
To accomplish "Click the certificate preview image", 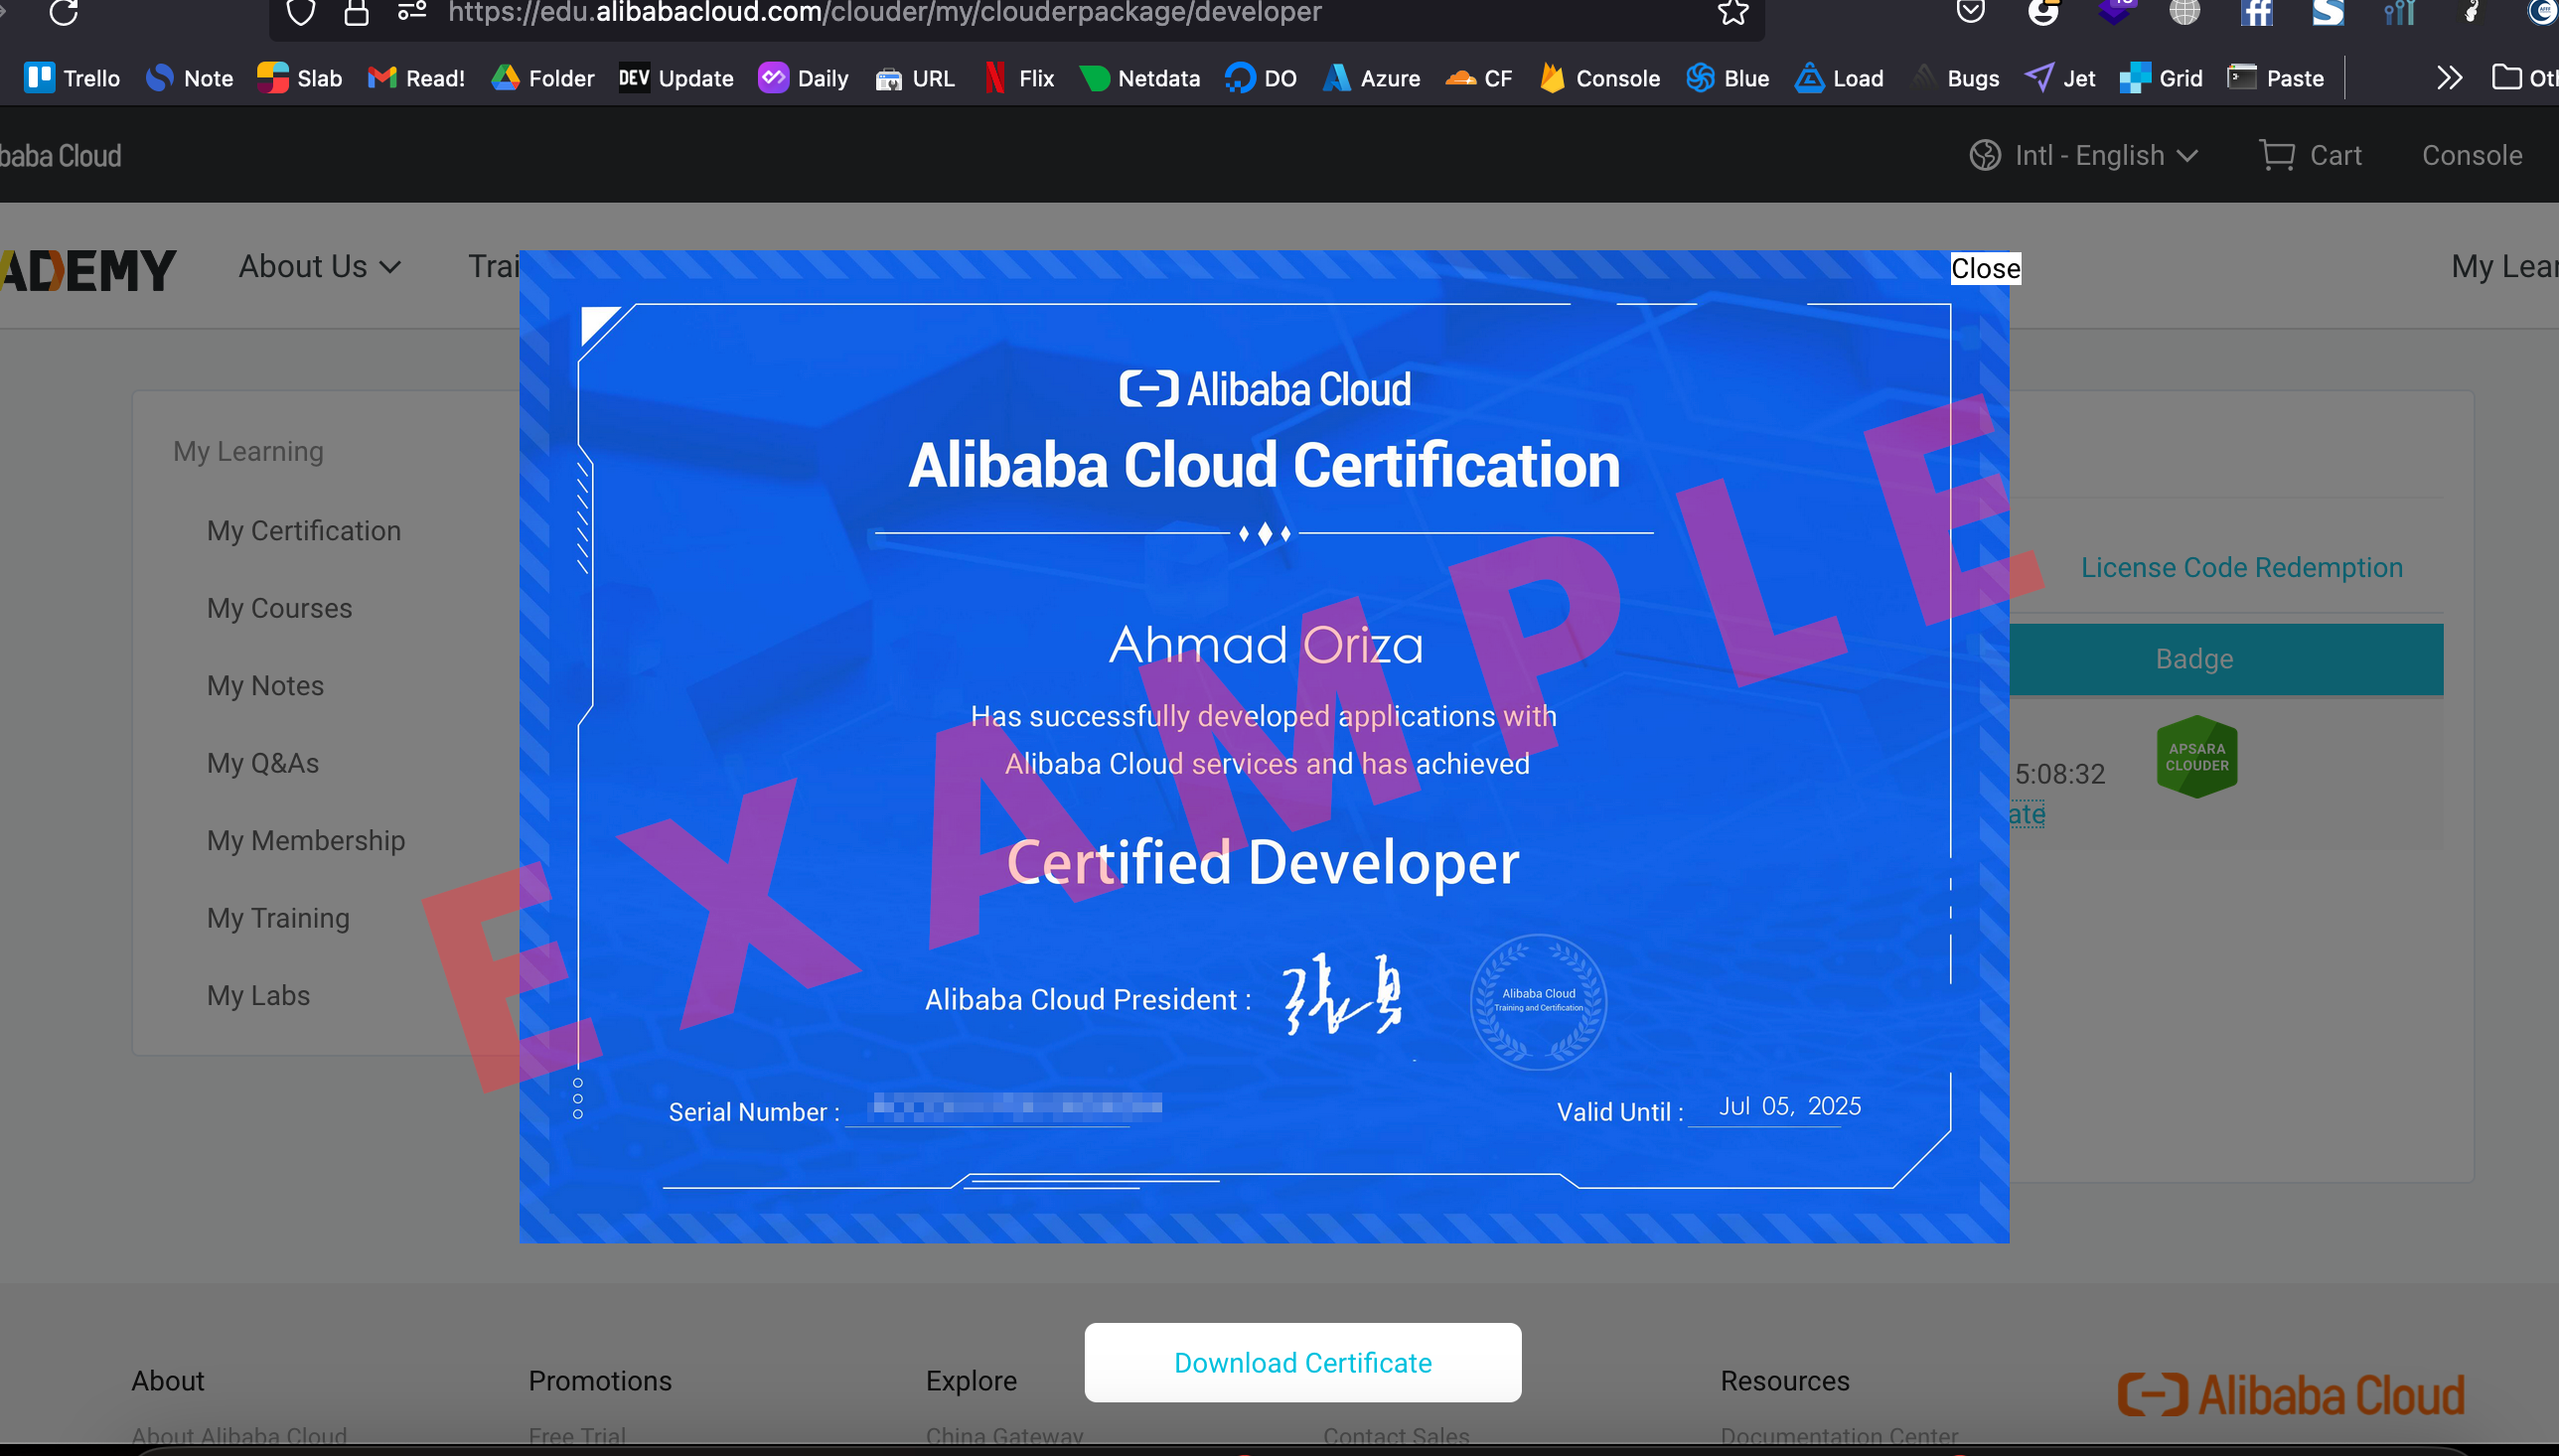I will (1264, 746).
